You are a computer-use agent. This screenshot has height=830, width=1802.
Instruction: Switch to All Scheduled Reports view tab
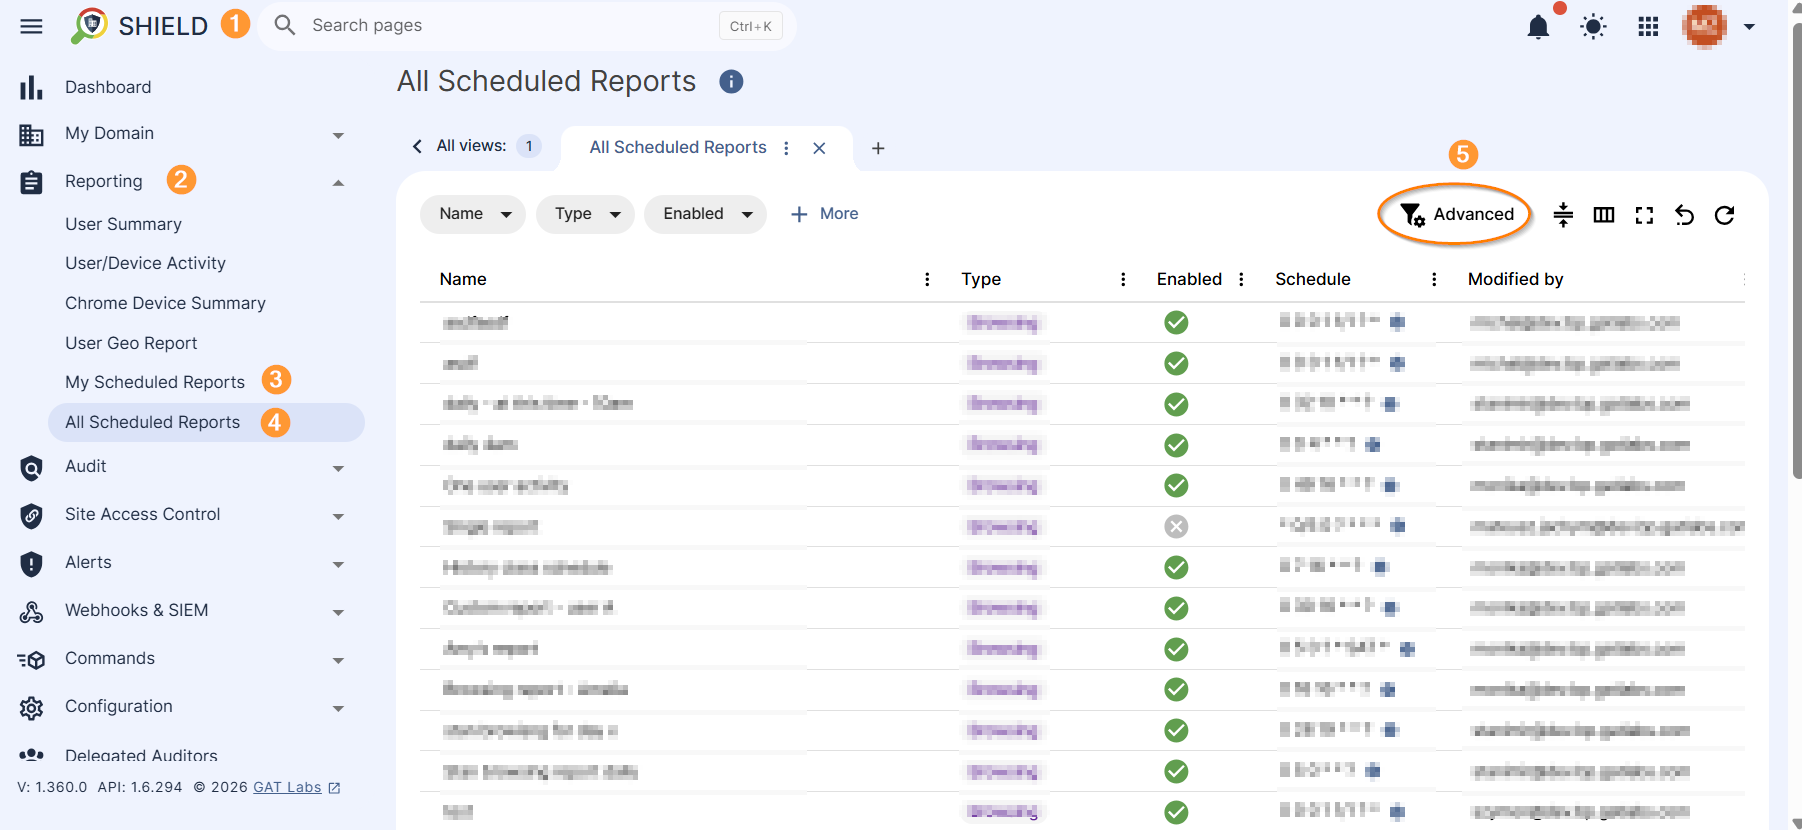click(x=678, y=148)
